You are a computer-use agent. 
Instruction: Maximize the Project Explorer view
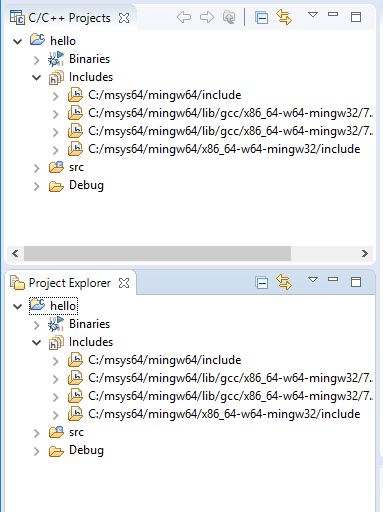coord(356,282)
